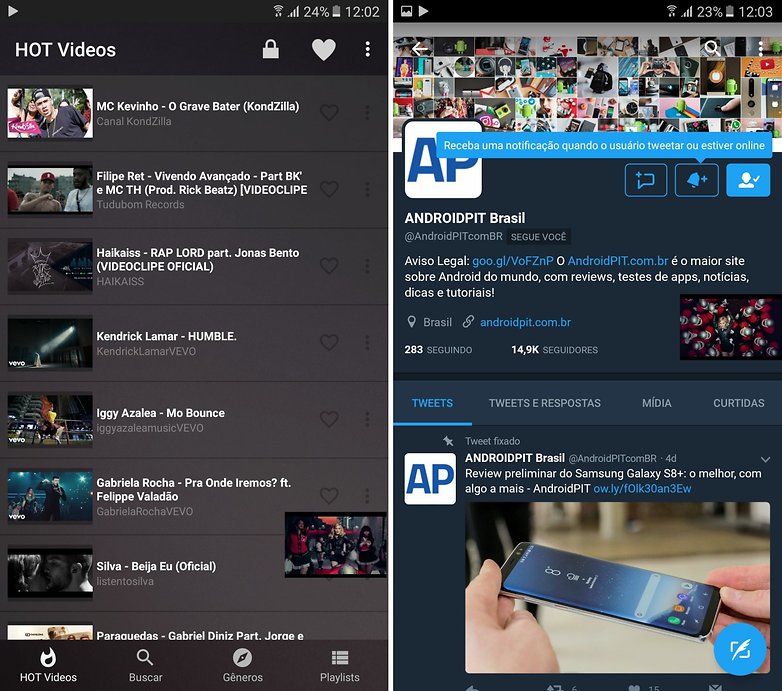Go back from ANDROIDPIT profile
This screenshot has height=691, width=782.
[x=419, y=48]
